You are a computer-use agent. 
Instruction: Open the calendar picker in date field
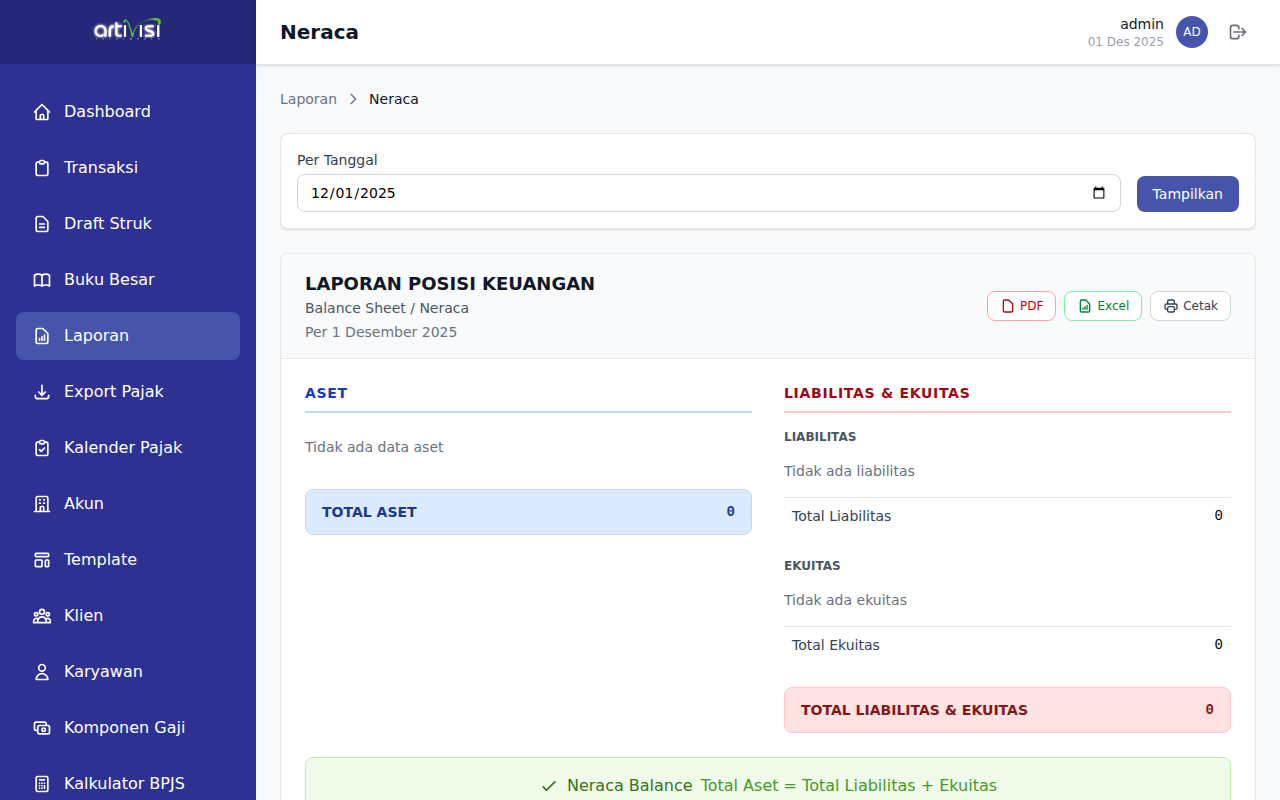point(1099,193)
